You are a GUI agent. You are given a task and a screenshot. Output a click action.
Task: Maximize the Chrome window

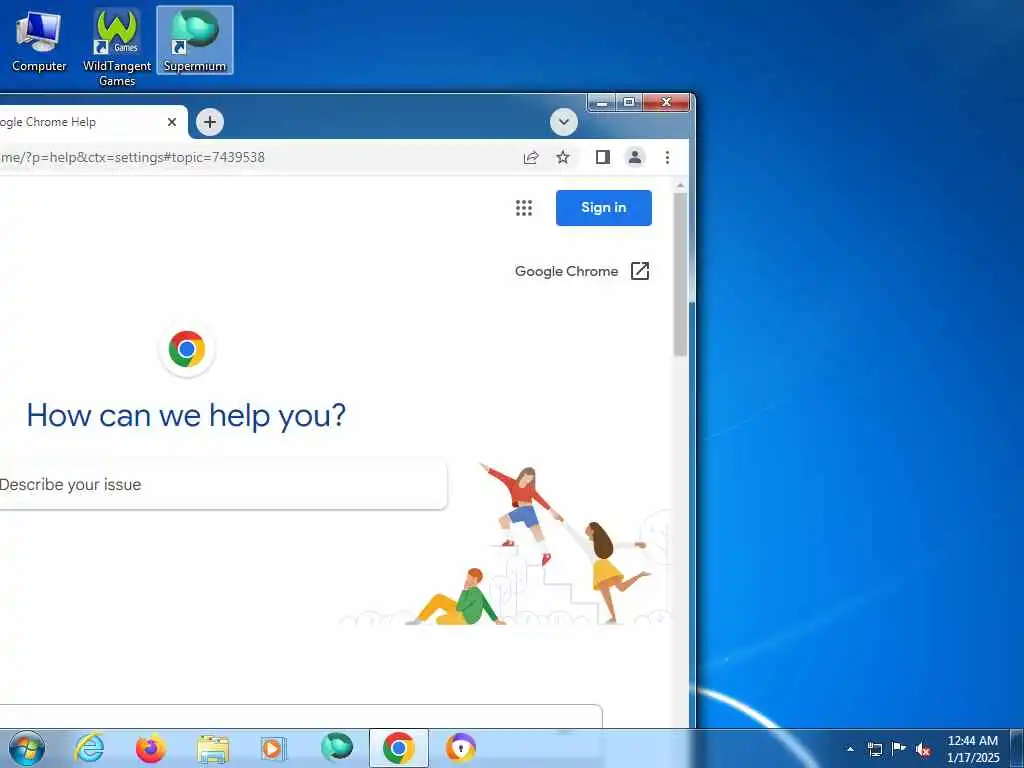click(629, 103)
